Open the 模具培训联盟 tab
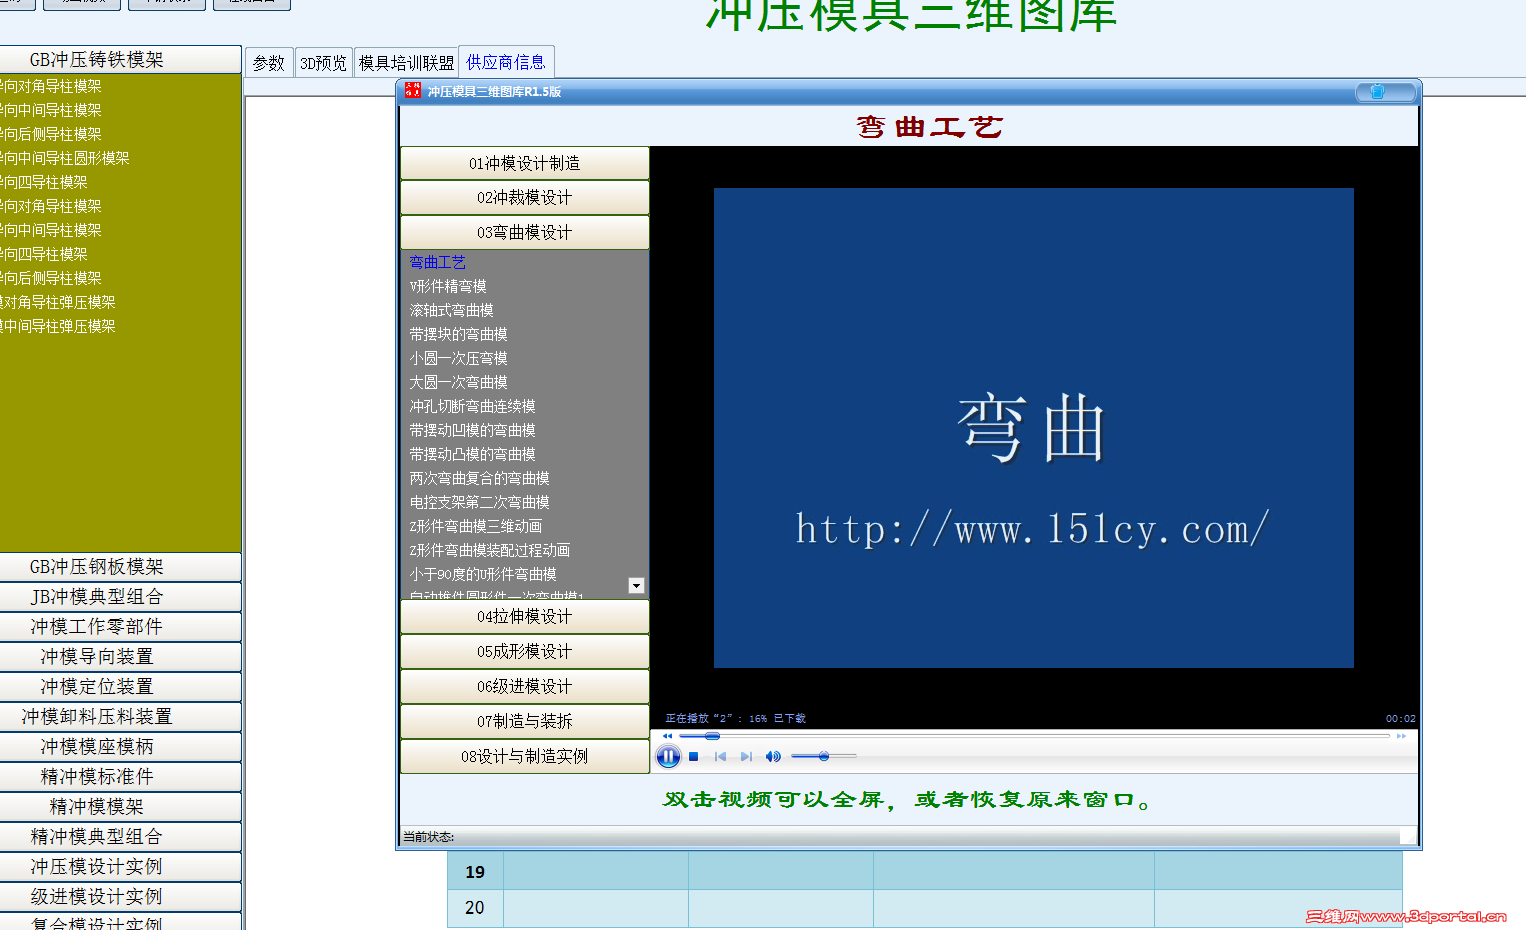The image size is (1526, 930). click(x=406, y=63)
